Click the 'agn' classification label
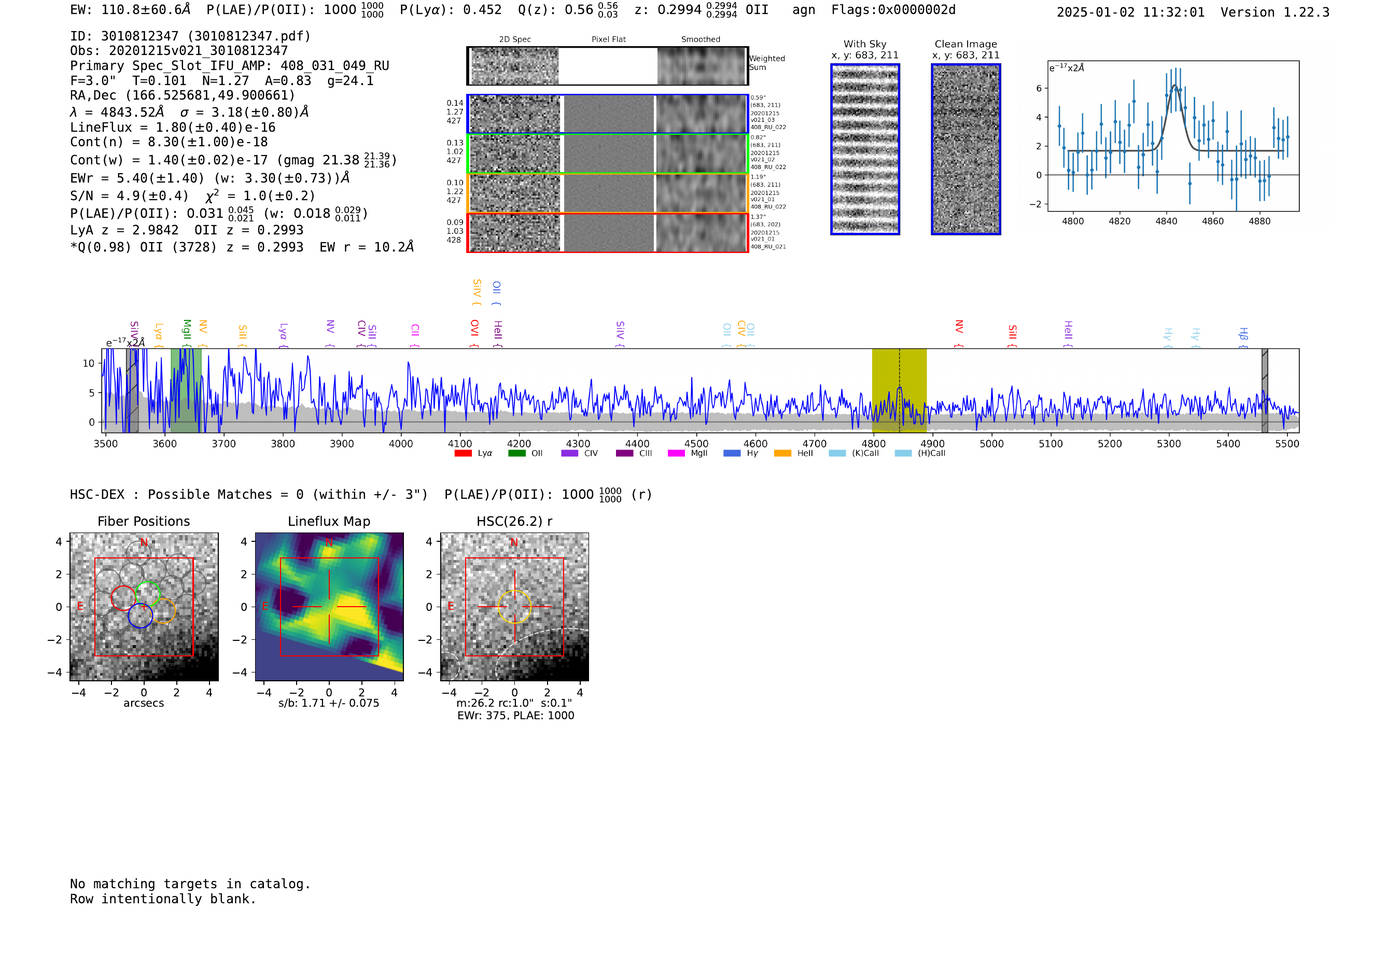The width and height of the screenshot is (1400, 953). point(804,10)
